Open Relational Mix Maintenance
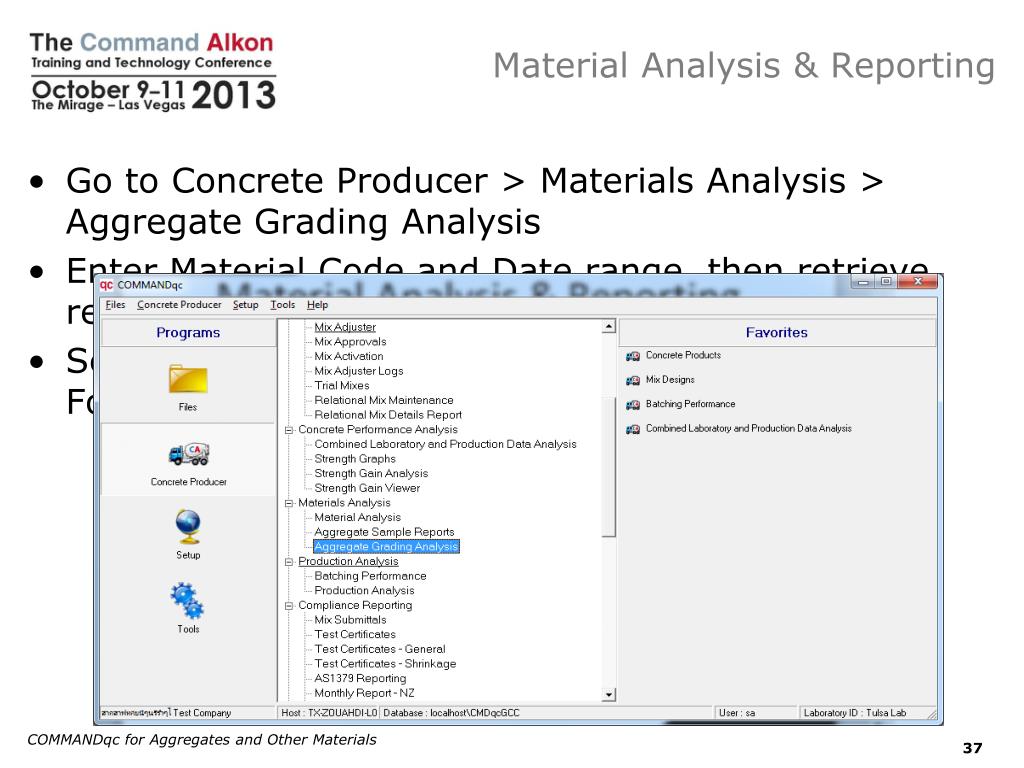The height and width of the screenshot is (768, 1024). pyautogui.click(x=383, y=400)
